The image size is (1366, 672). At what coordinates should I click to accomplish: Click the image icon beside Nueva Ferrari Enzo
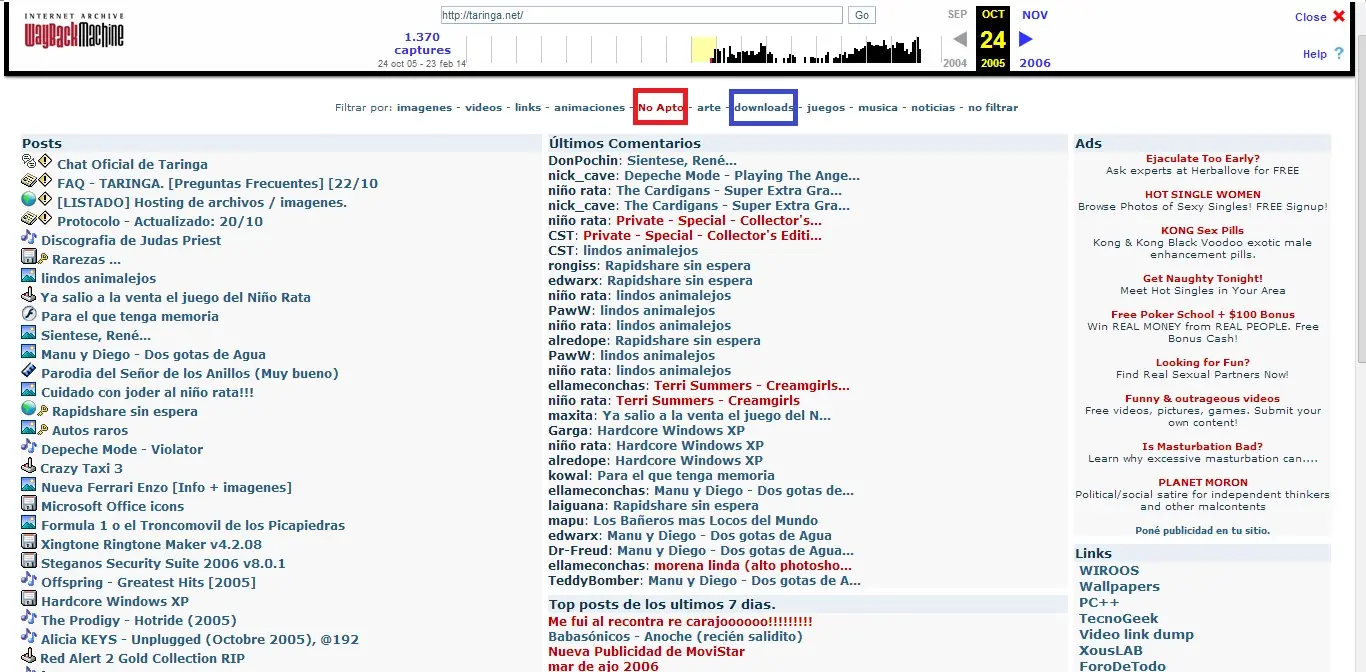(29, 485)
